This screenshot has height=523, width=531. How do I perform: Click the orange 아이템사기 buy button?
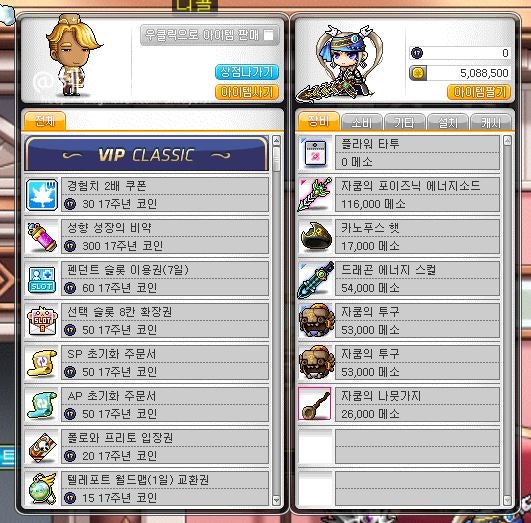pos(247,92)
